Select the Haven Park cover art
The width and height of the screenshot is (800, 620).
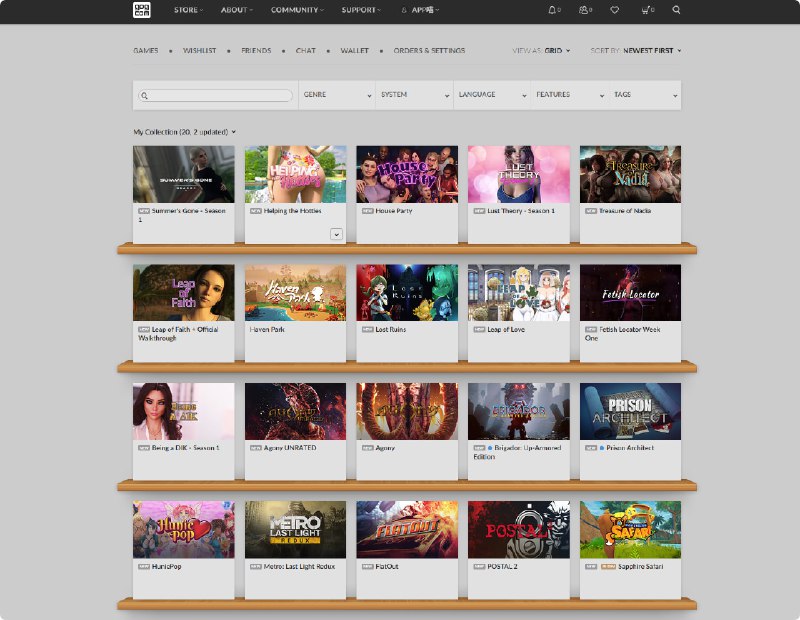pos(295,293)
